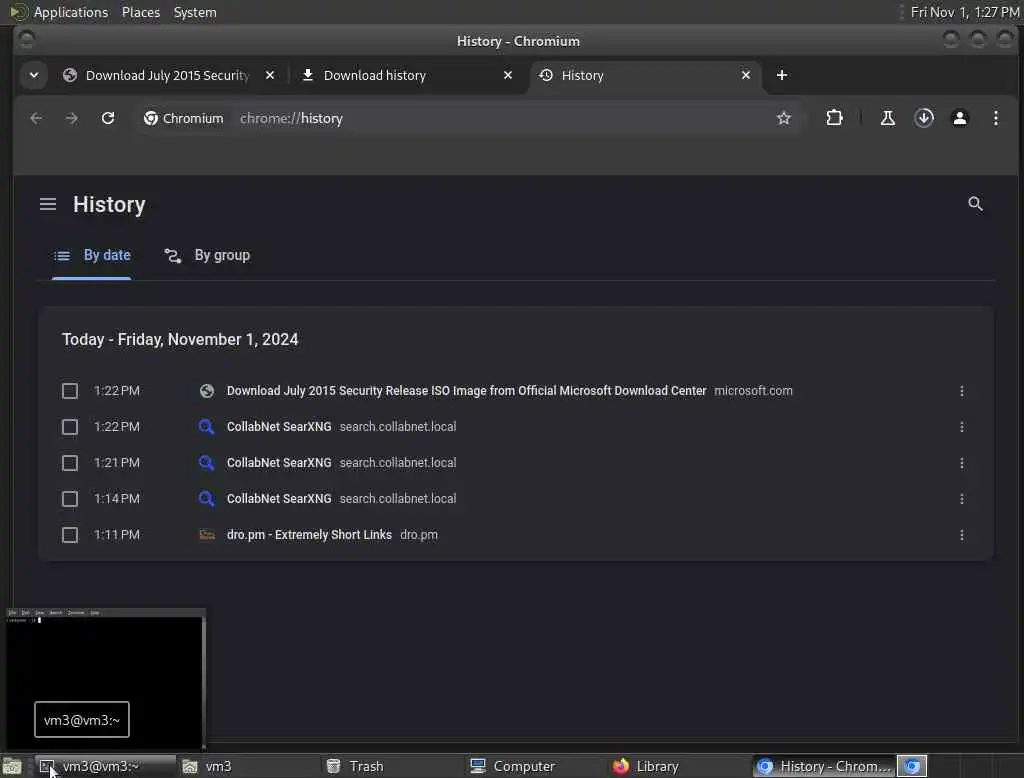
Task: Open Download July 2015 Security Release history link
Action: click(466, 391)
